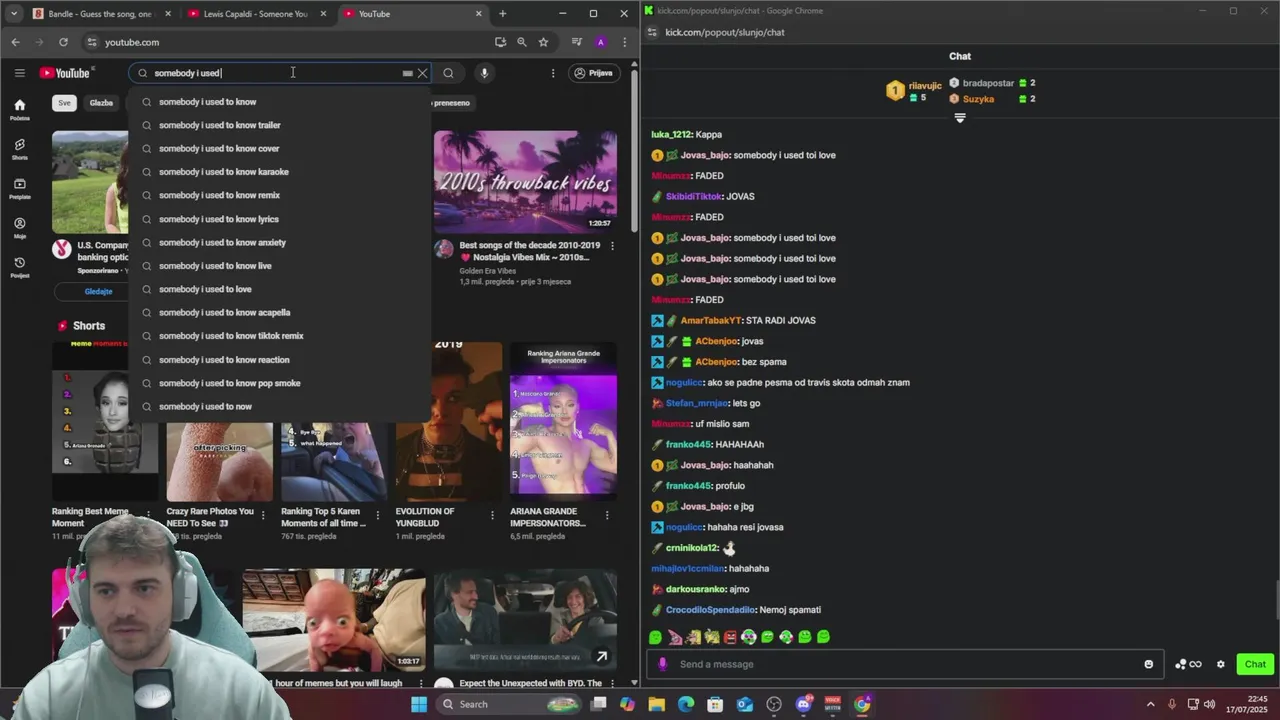The image size is (1280, 720).
Task: Open the YouTube hamburger guide menu
Action: click(x=19, y=73)
